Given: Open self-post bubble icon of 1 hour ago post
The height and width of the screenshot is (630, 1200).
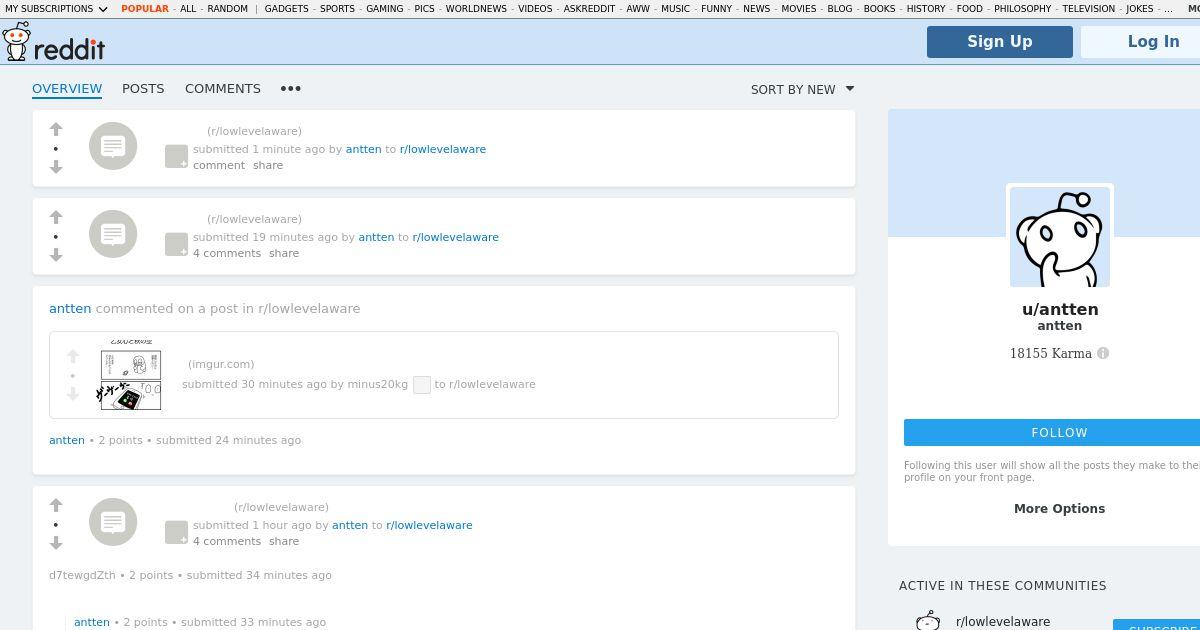Looking at the screenshot, I should (x=113, y=522).
